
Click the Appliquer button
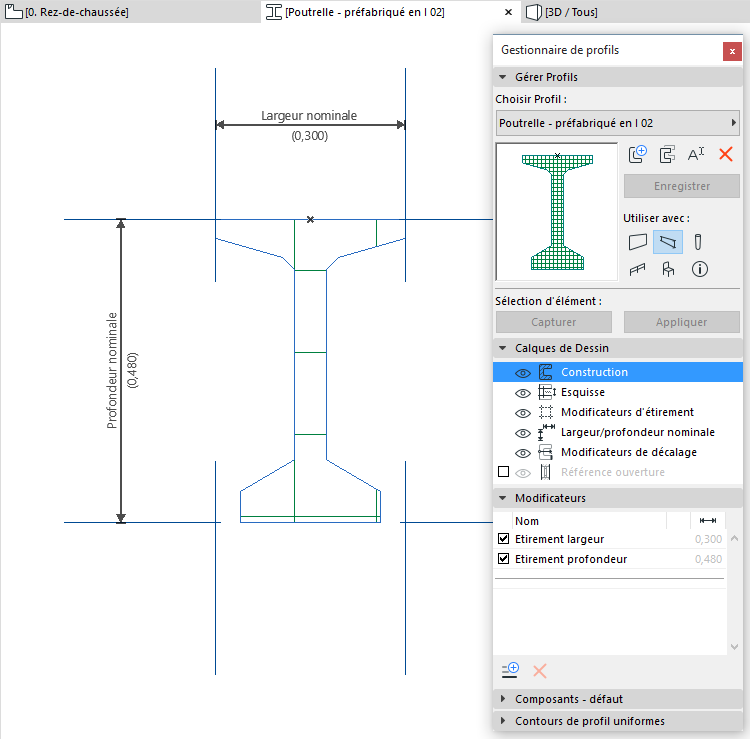(681, 322)
